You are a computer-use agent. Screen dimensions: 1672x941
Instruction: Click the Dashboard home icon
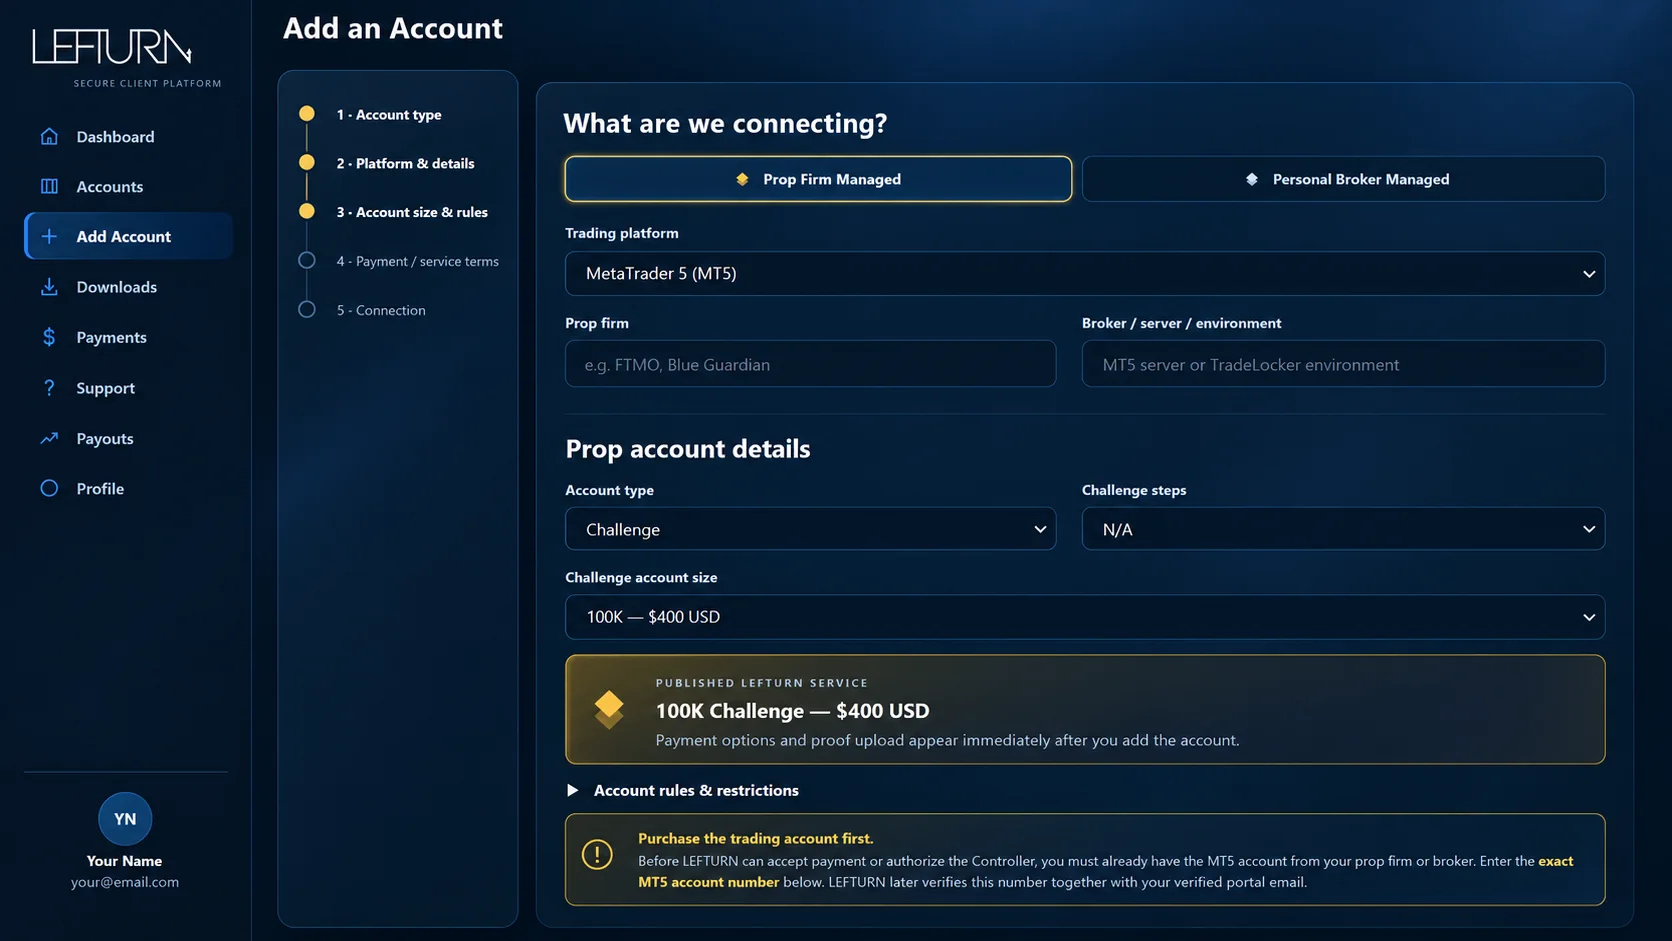tap(49, 136)
